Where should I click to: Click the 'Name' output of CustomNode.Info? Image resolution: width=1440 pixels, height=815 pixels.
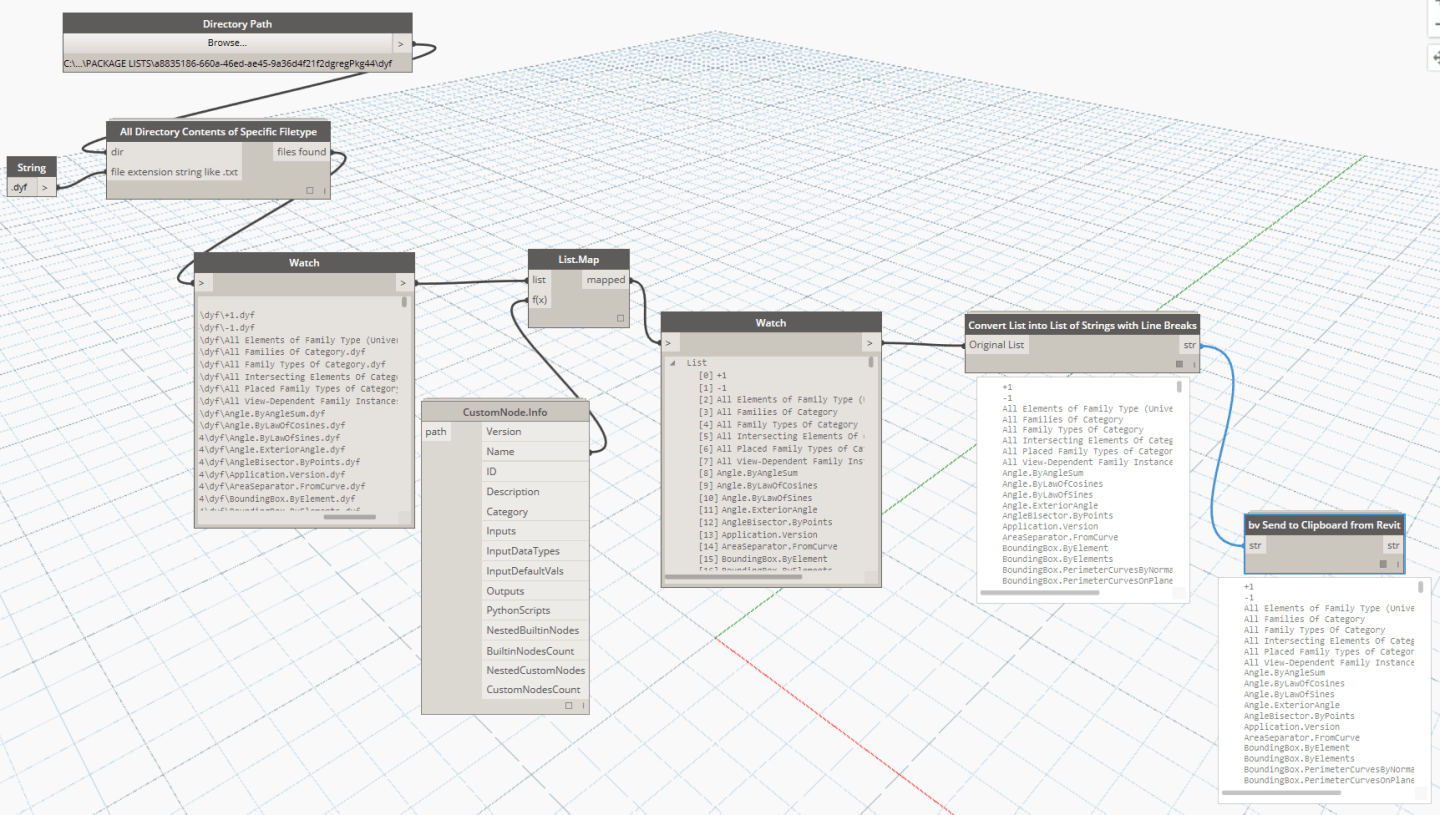coord(535,452)
